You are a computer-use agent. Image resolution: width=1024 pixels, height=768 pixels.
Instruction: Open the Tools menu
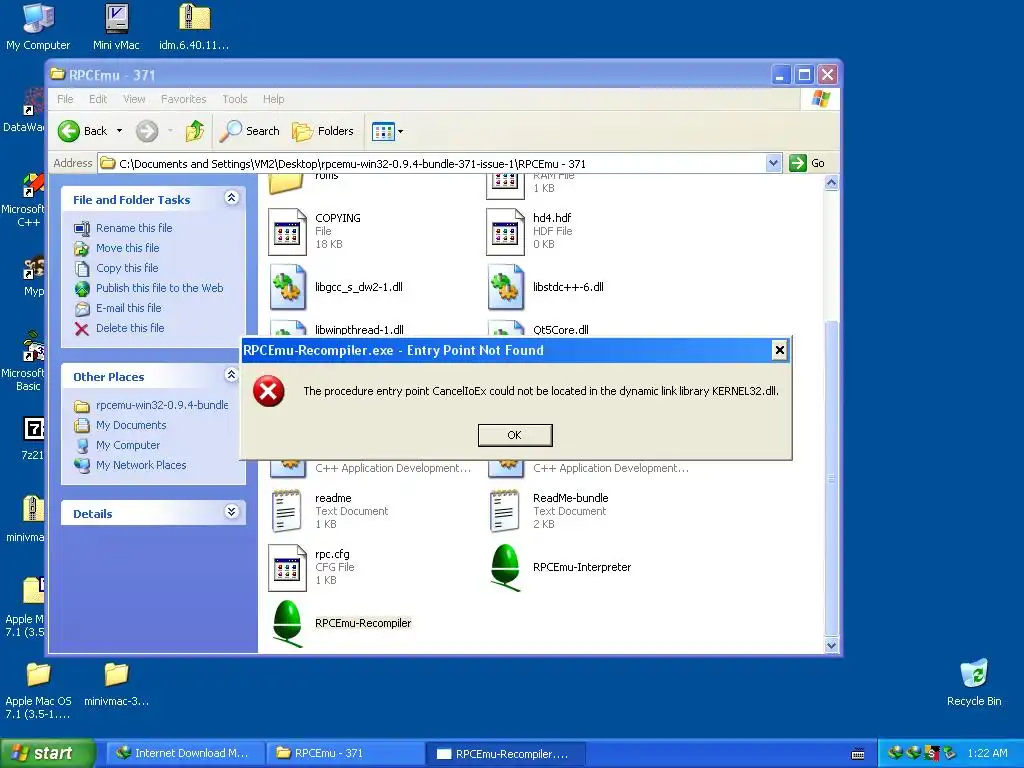click(234, 99)
